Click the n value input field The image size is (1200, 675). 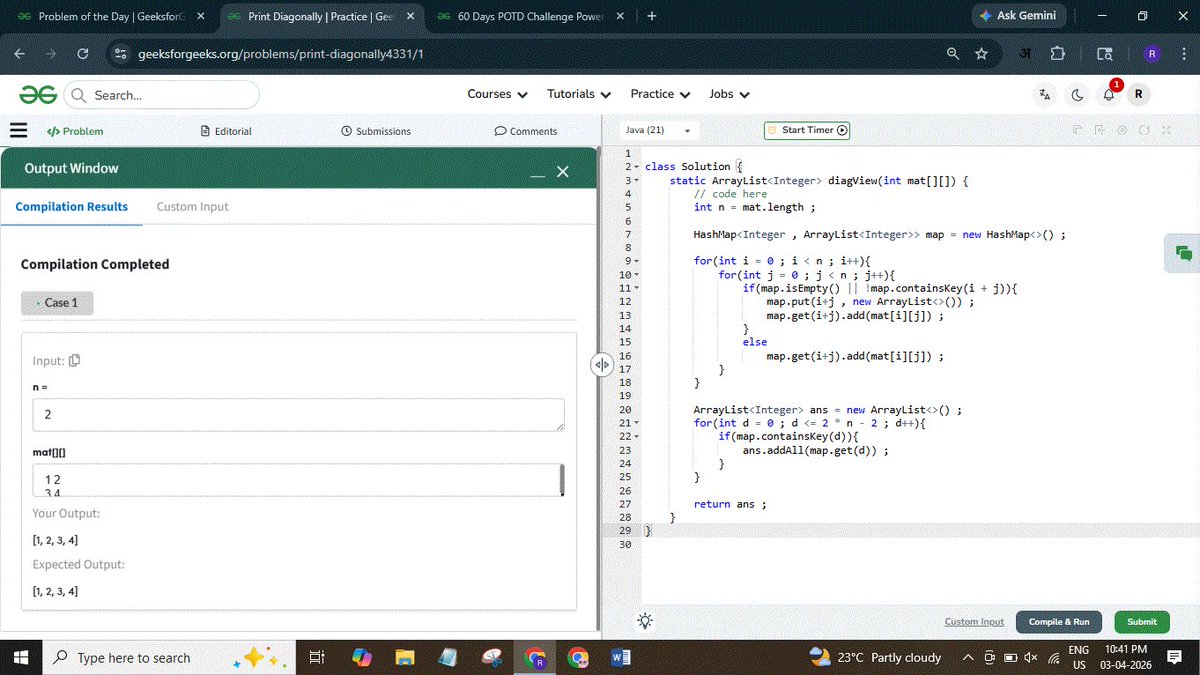point(298,415)
